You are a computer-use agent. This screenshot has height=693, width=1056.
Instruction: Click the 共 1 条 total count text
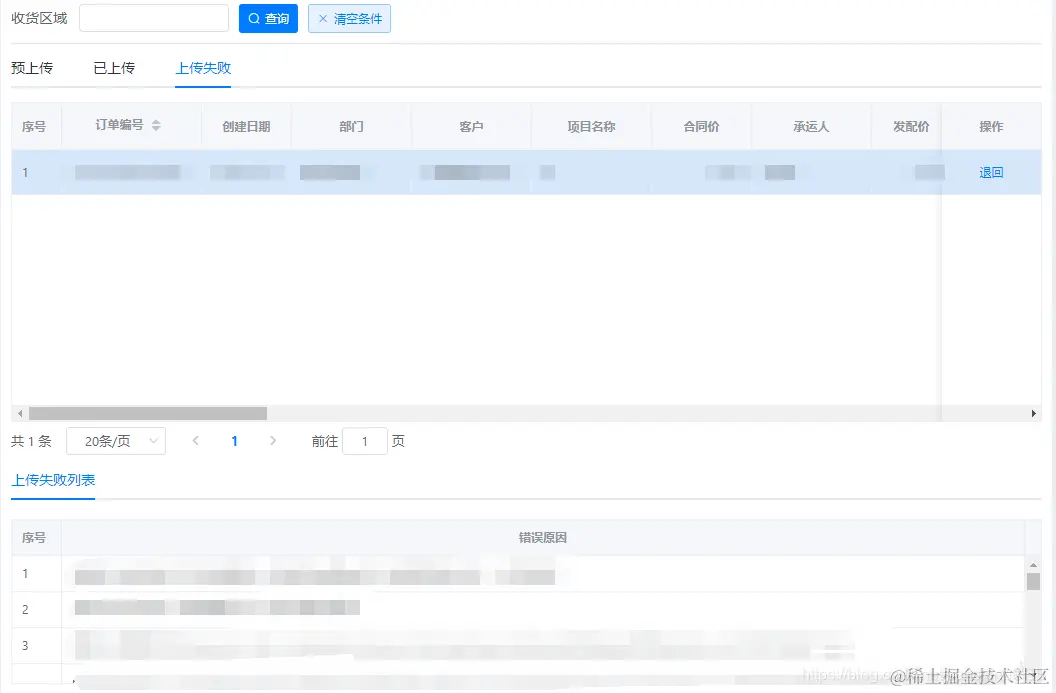(31, 441)
